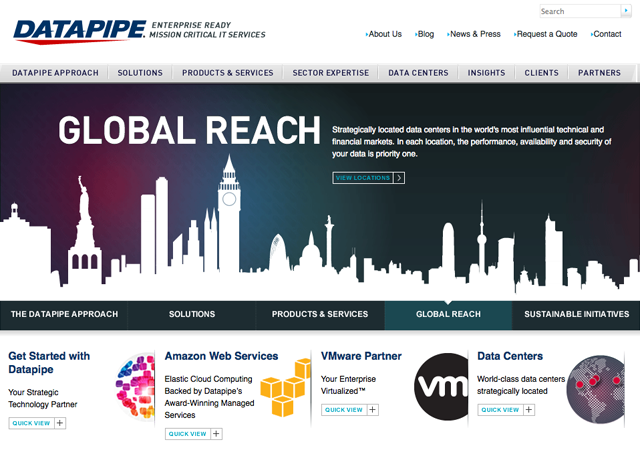The image size is (640, 450).
Task: Open Insights menu item
Action: 487,73
